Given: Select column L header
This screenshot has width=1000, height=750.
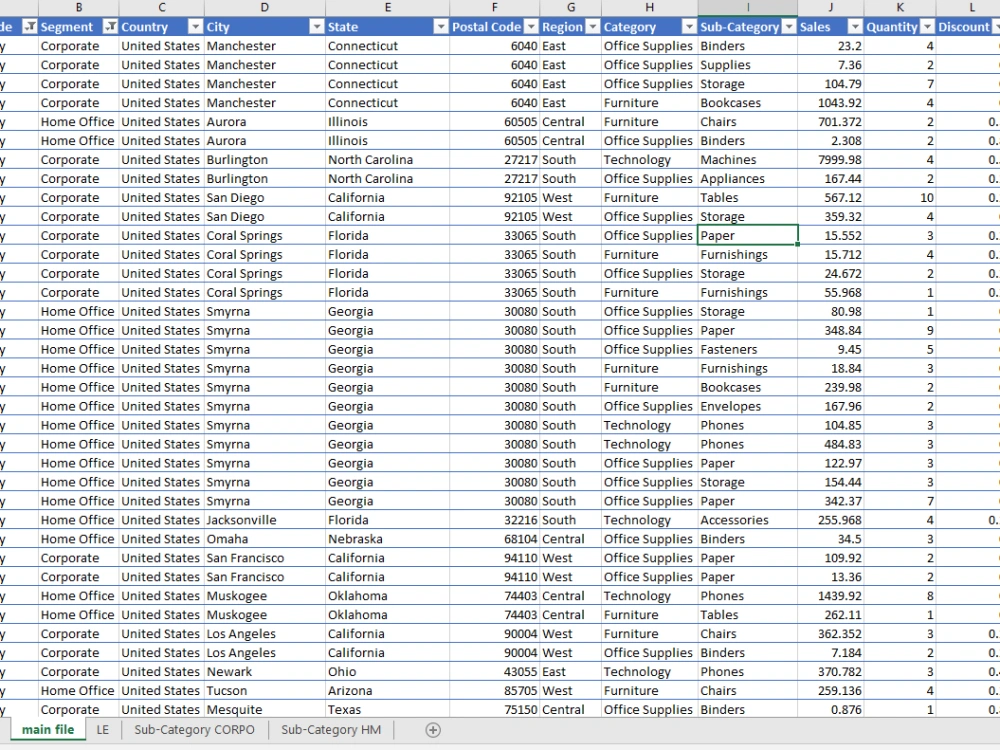Looking at the screenshot, I should pos(971,8).
